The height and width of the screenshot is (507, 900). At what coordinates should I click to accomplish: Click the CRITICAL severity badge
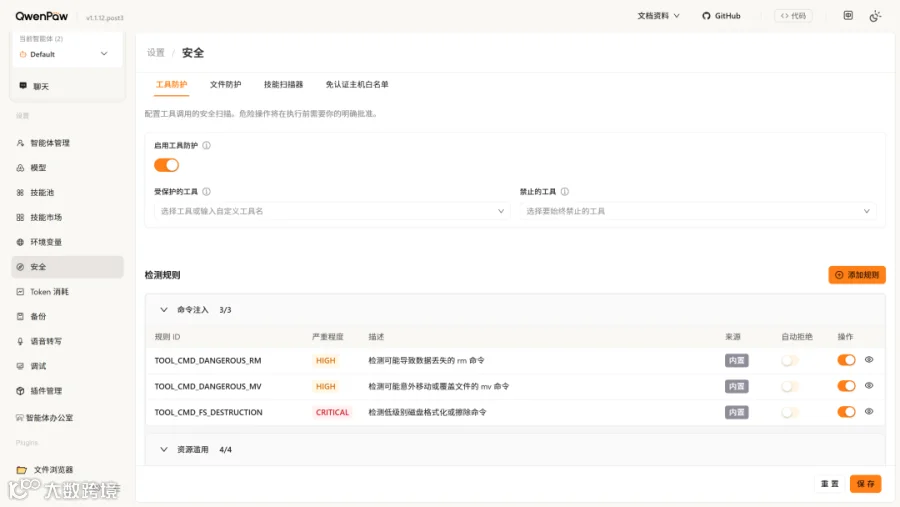click(x=332, y=412)
